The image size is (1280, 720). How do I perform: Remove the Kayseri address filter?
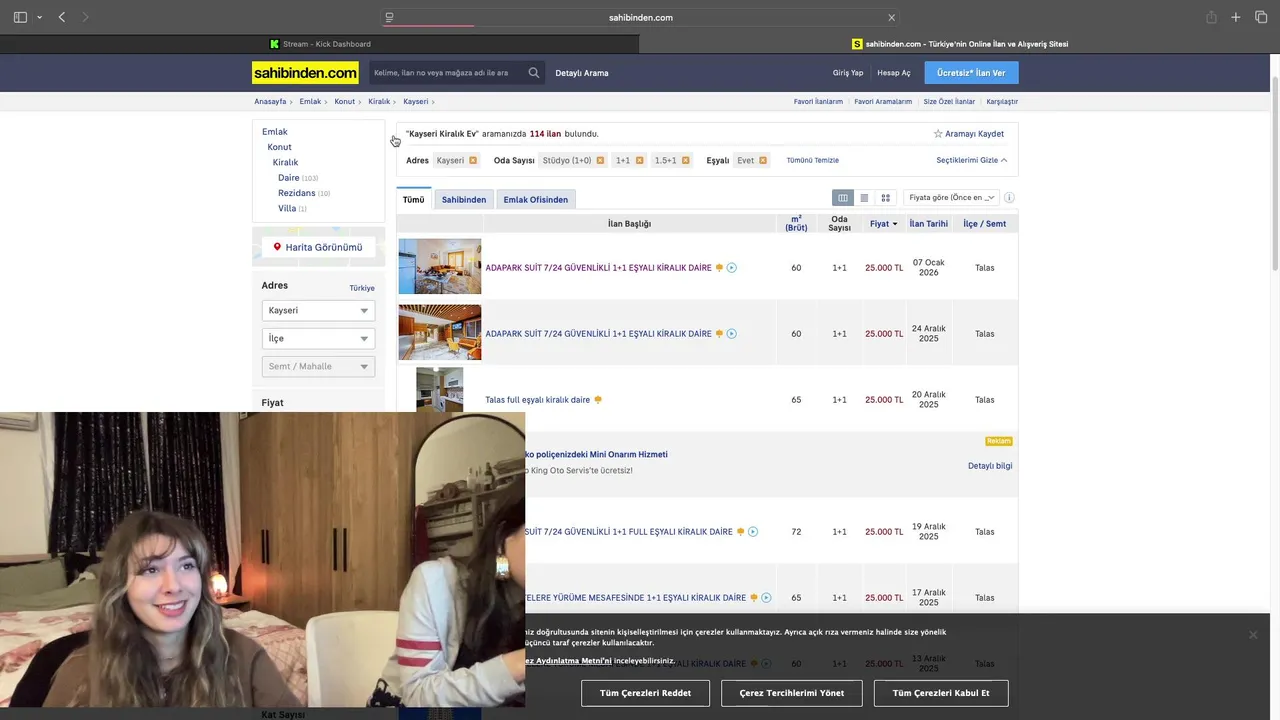[x=473, y=160]
